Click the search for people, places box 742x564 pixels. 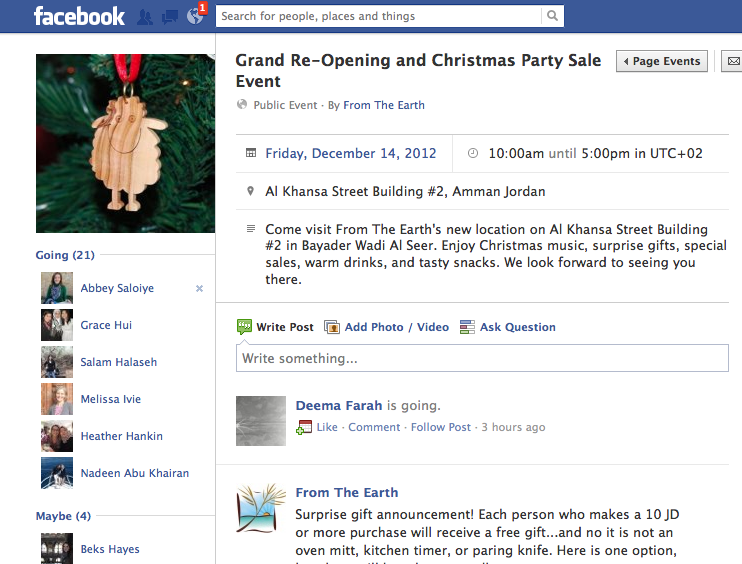[x=380, y=16]
